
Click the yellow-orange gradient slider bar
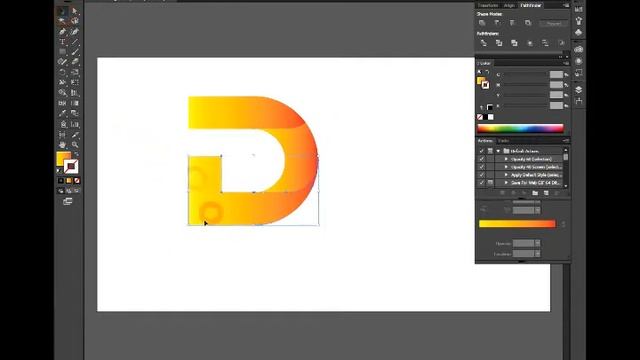(x=517, y=224)
